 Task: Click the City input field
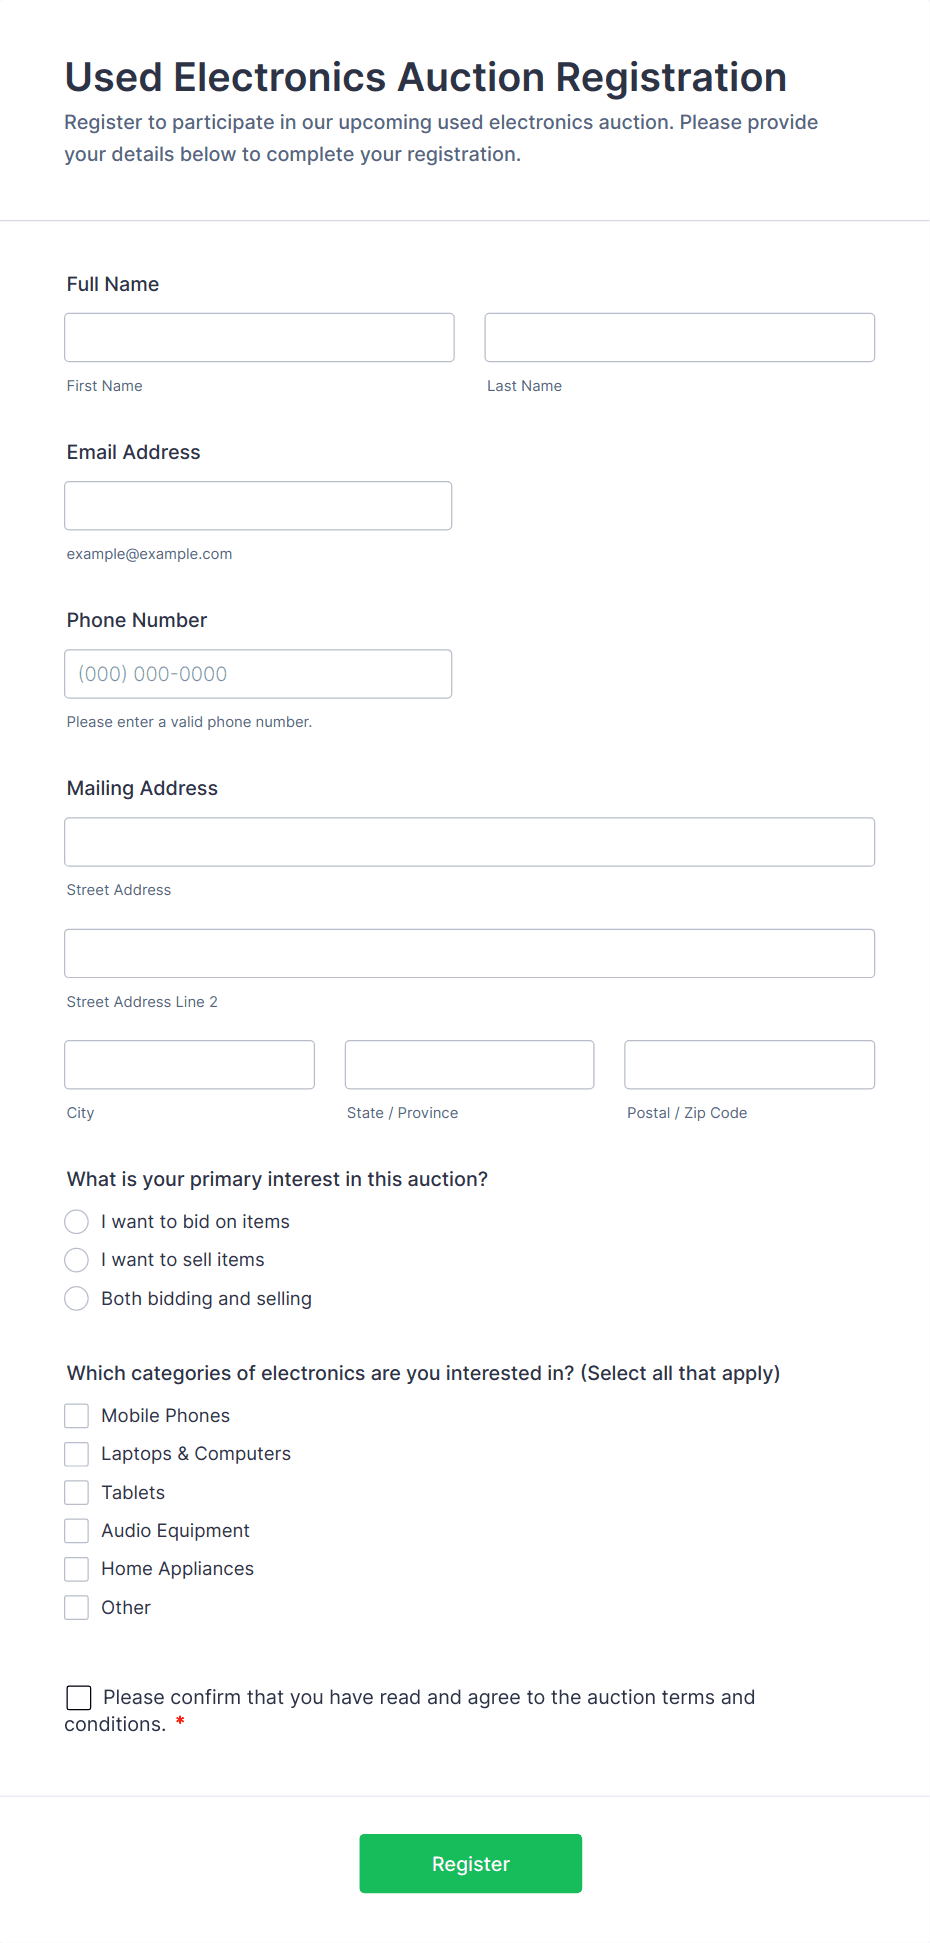click(189, 1065)
